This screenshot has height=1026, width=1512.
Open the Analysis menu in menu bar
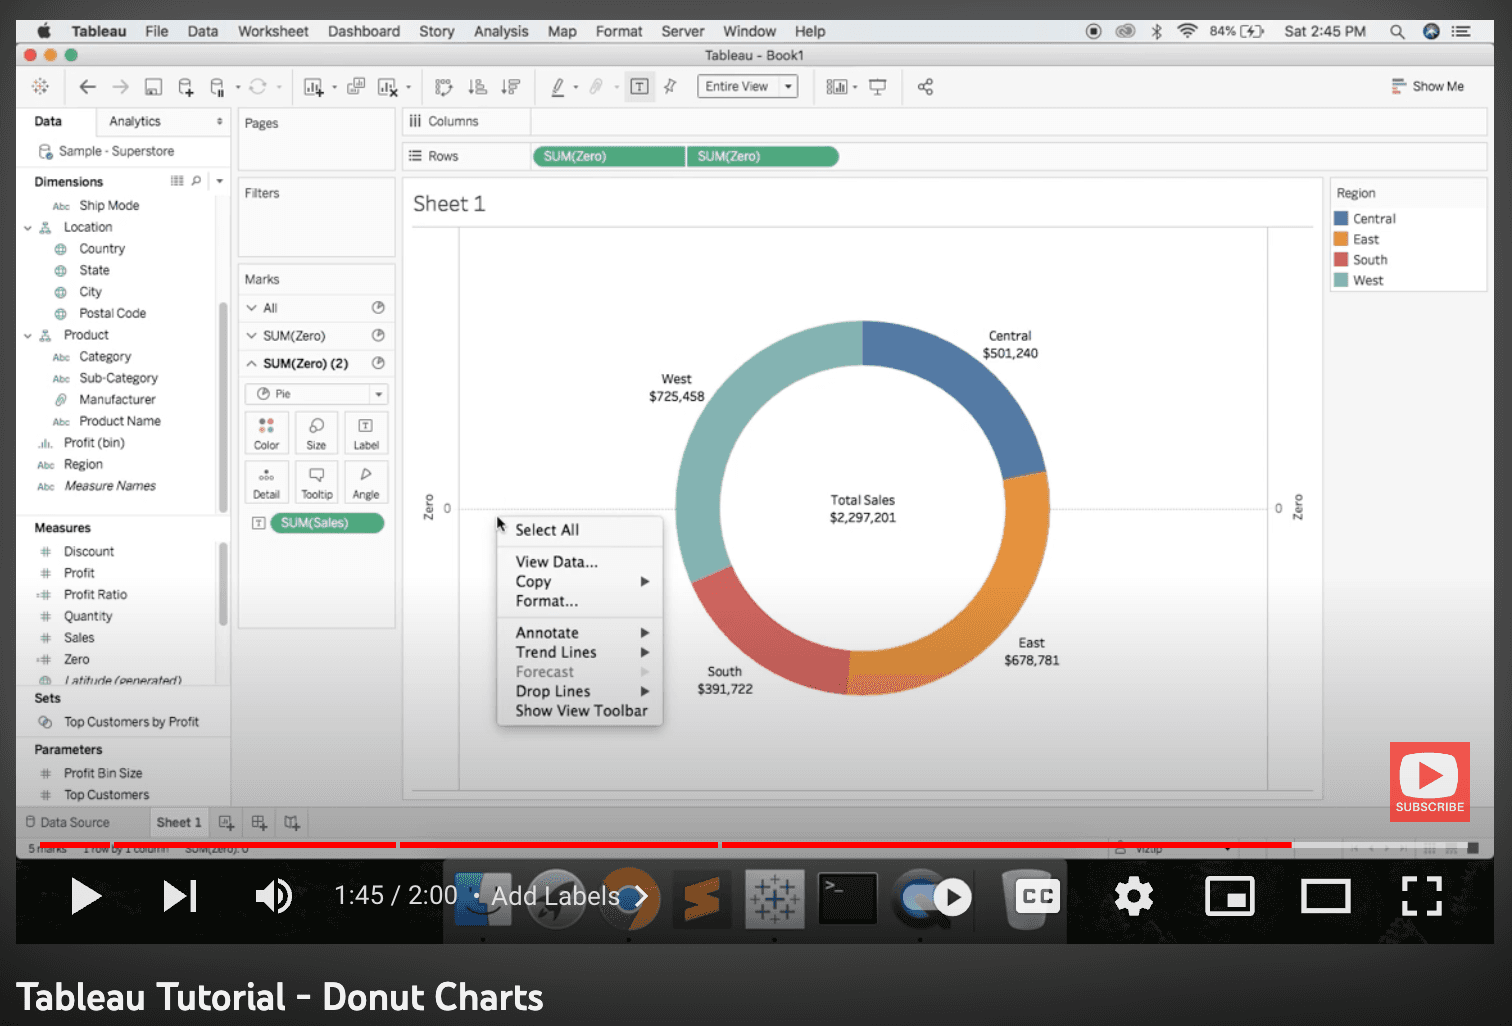tap(500, 31)
